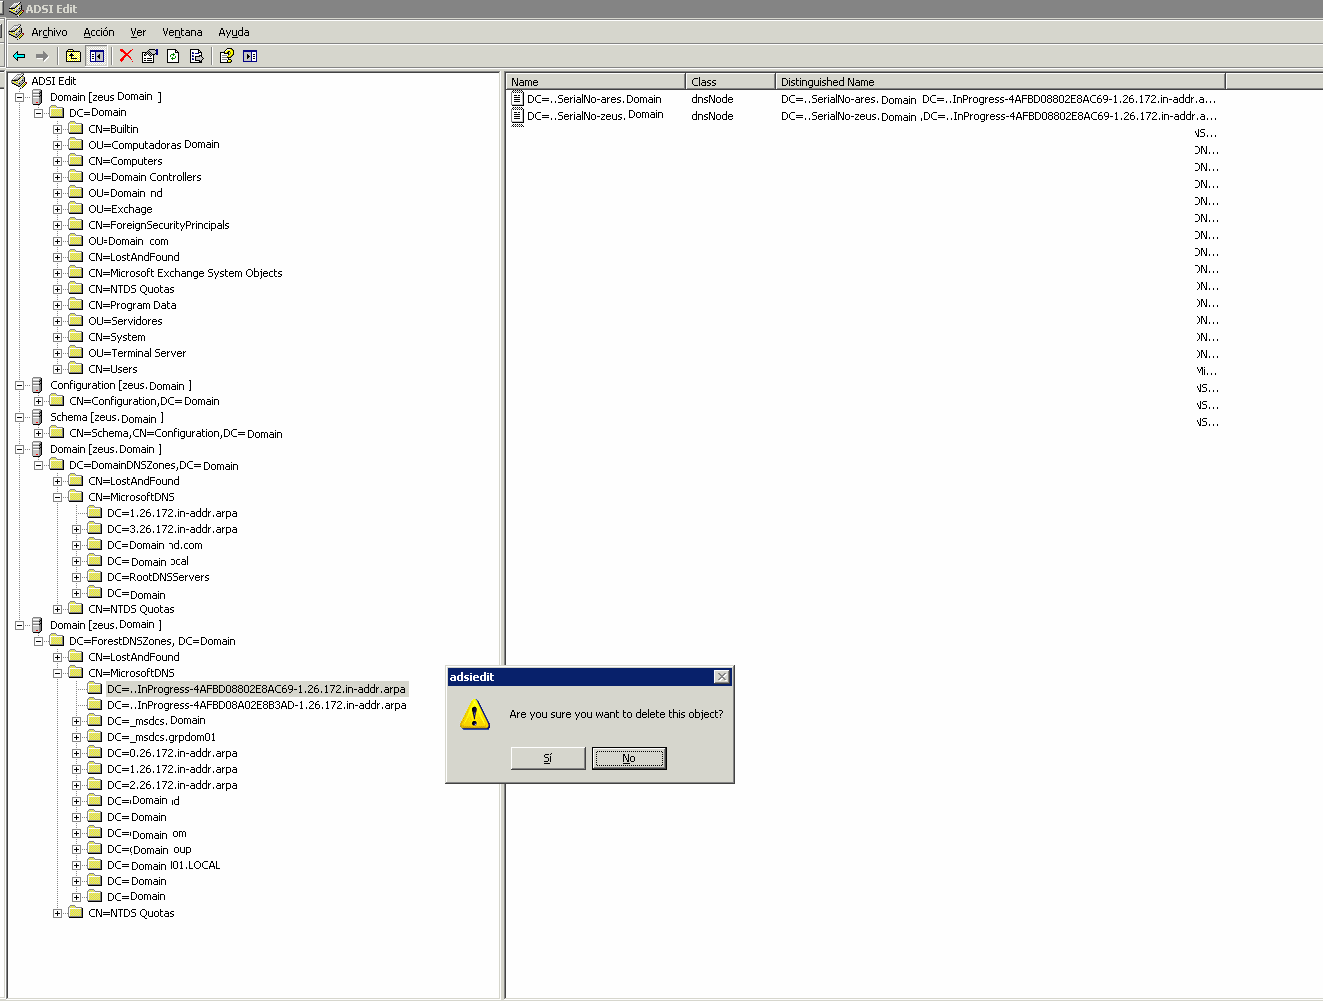This screenshot has width=1323, height=1001.
Task: Collapse the Configuration [zeus.Domain] node
Action: point(19,385)
